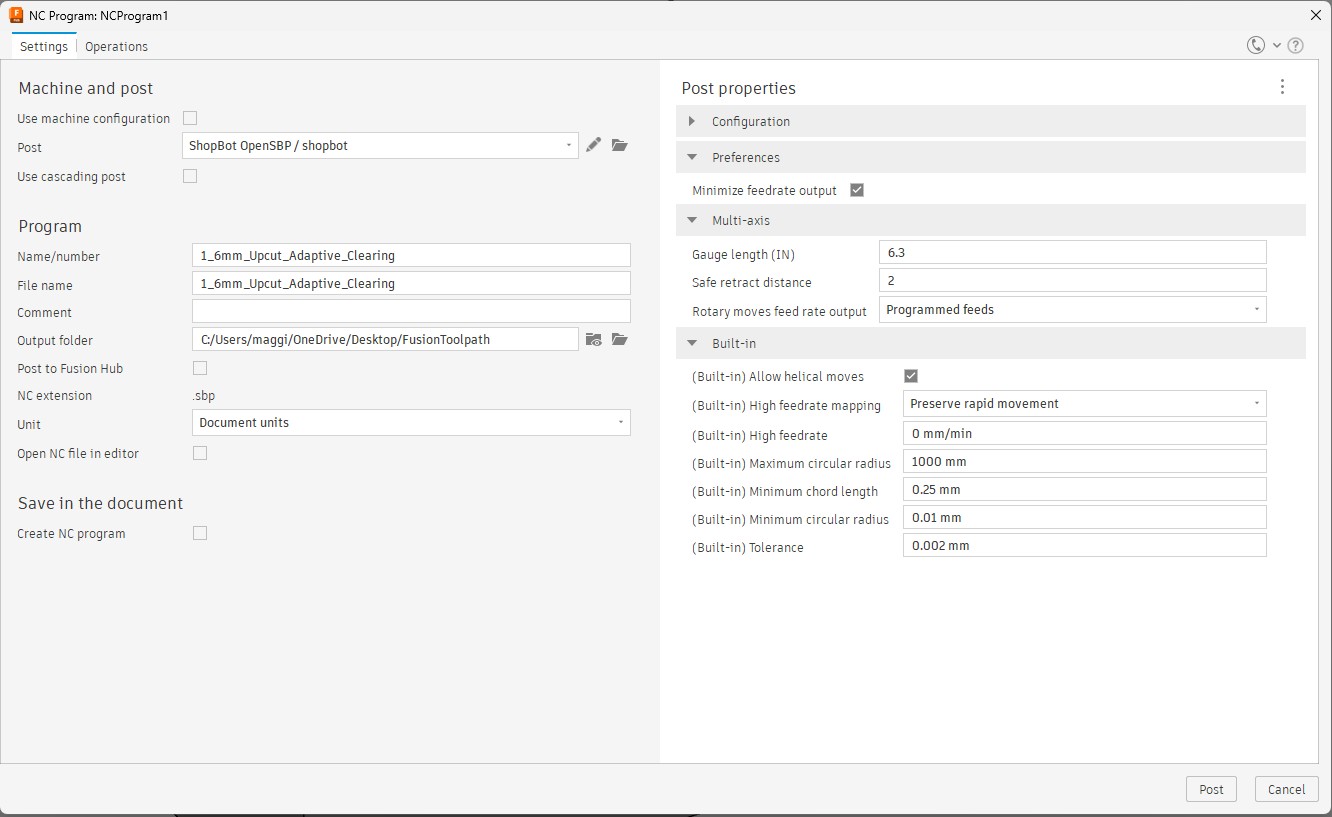
Task: Open High feedrate mapping dropdown
Action: coord(1085,403)
